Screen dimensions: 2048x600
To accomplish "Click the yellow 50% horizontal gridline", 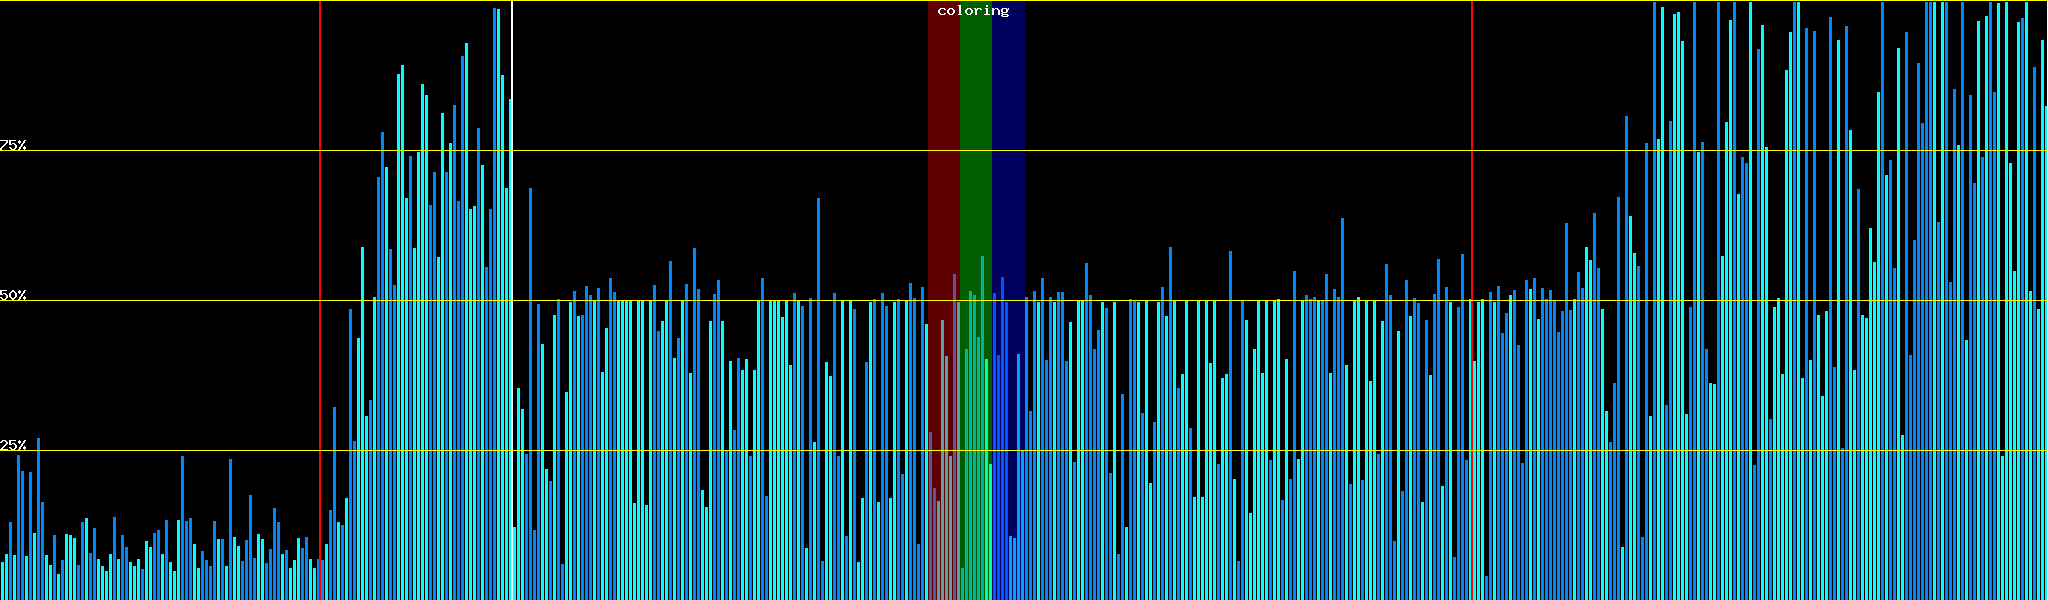I will (x=700, y=301).
